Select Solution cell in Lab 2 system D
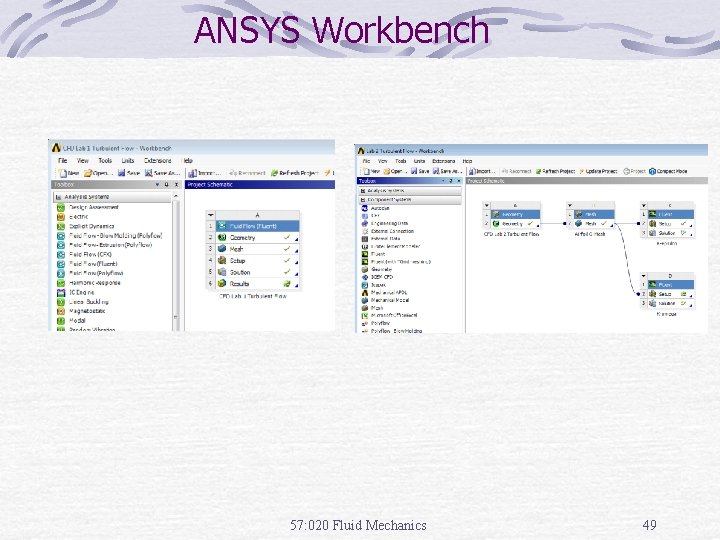This screenshot has width=720, height=540. pyautogui.click(x=670, y=303)
